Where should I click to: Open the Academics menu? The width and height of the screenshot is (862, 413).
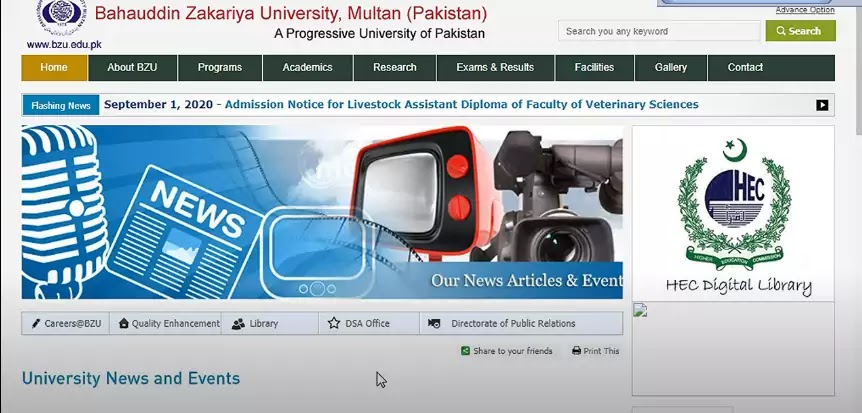(x=307, y=68)
